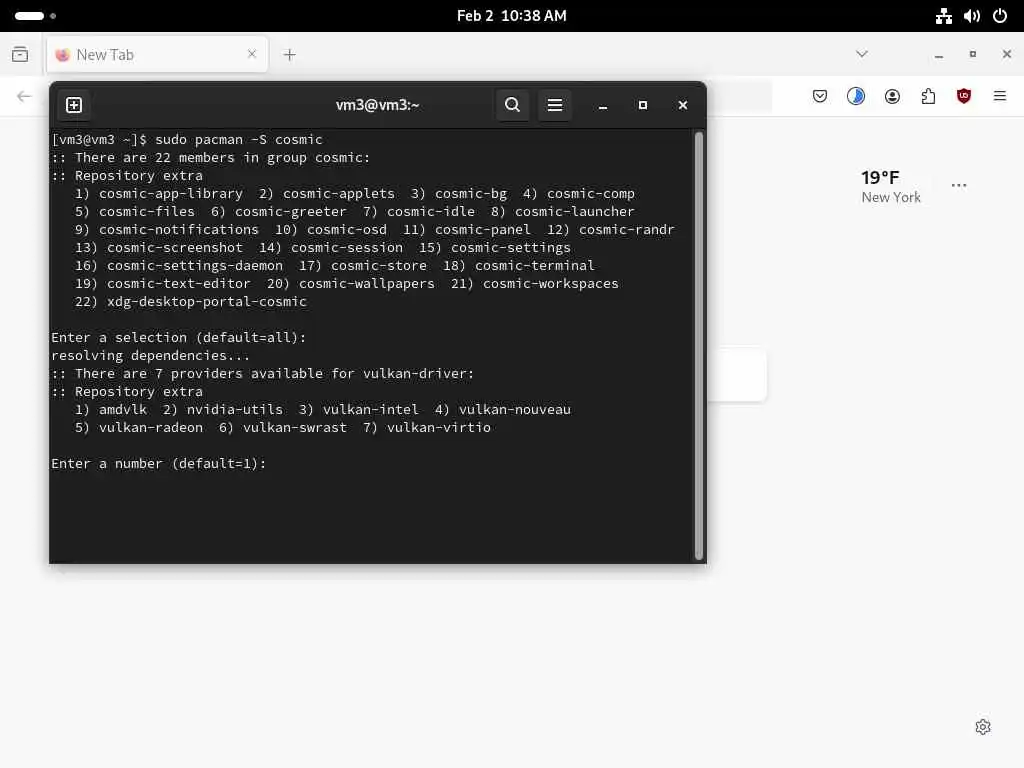This screenshot has height=768, width=1024.
Task: Close the New Tab tab
Action: 252,54
